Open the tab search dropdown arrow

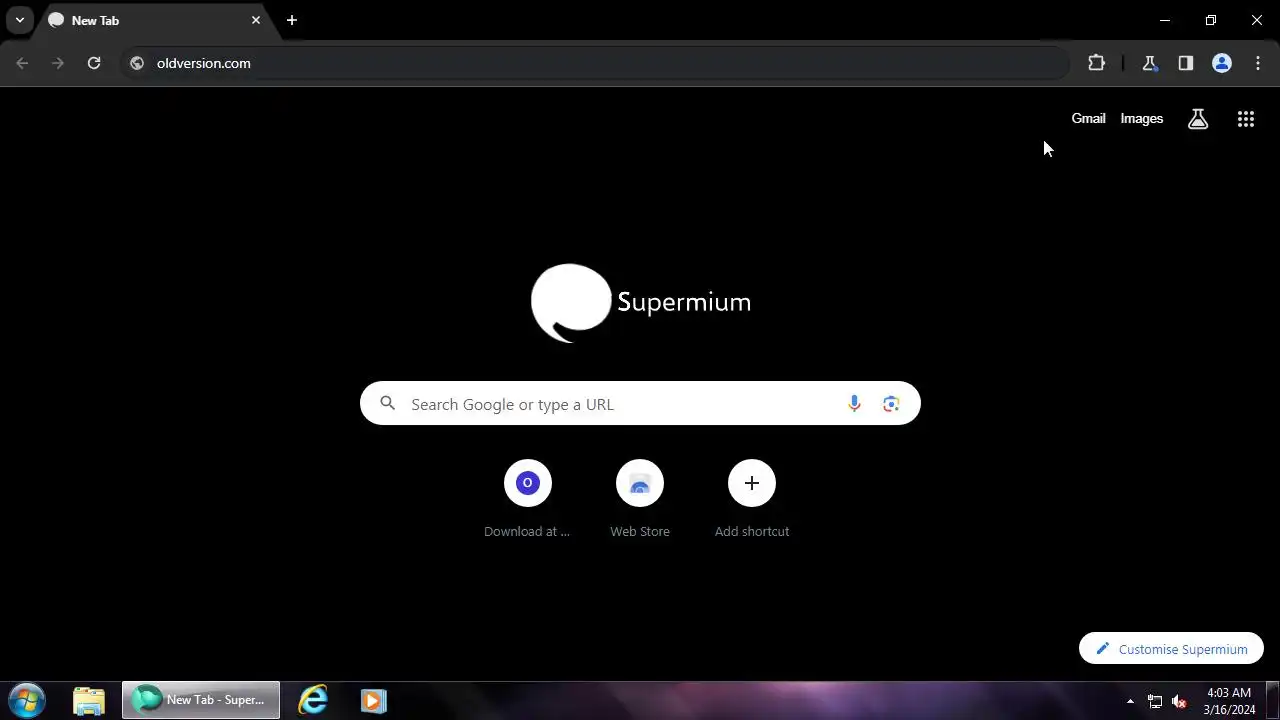20,20
